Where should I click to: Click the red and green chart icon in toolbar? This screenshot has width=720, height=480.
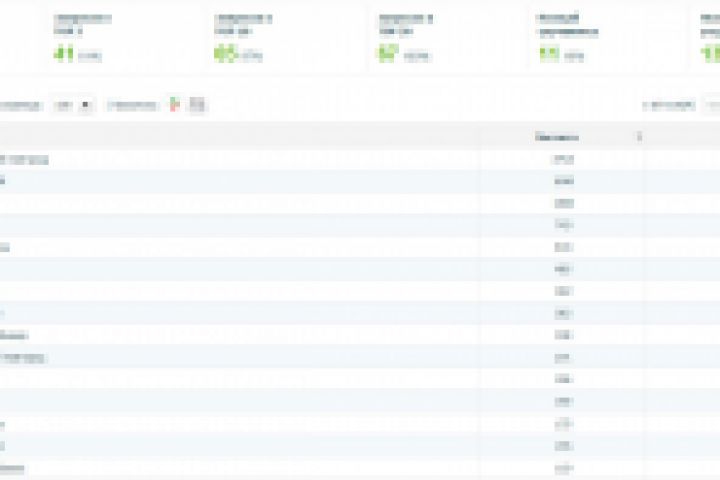[174, 105]
